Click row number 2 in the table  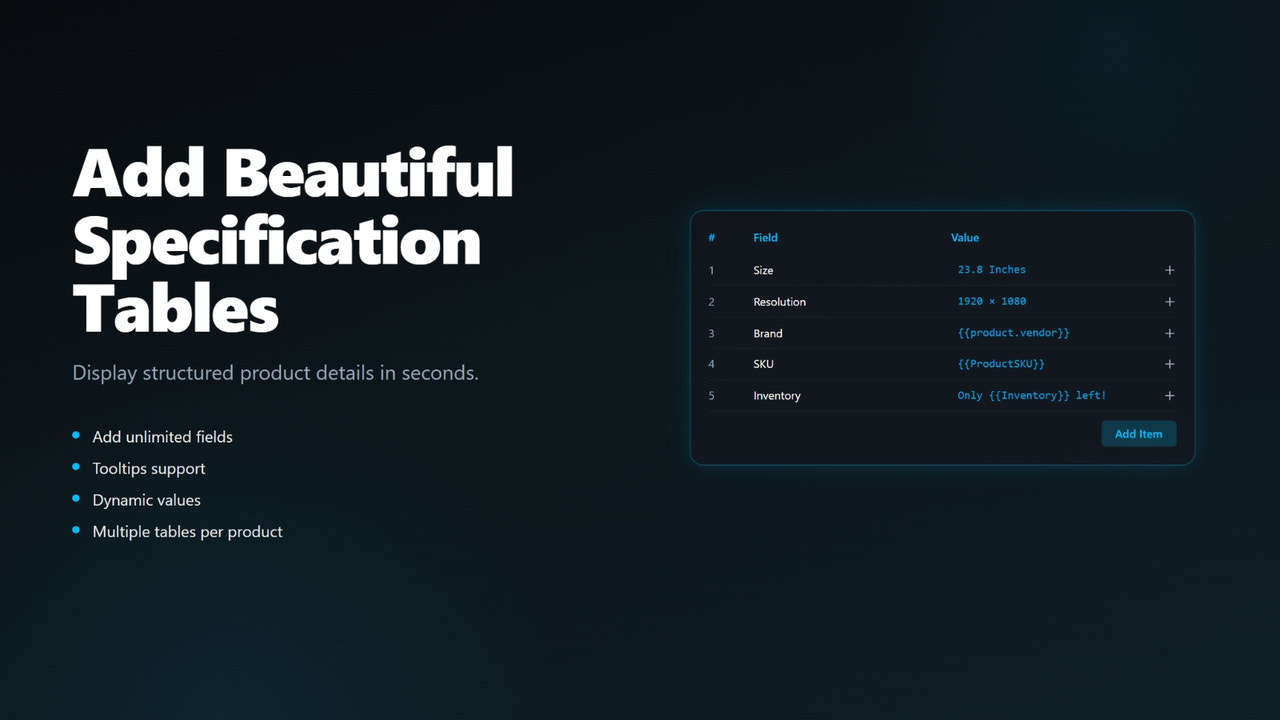point(712,302)
